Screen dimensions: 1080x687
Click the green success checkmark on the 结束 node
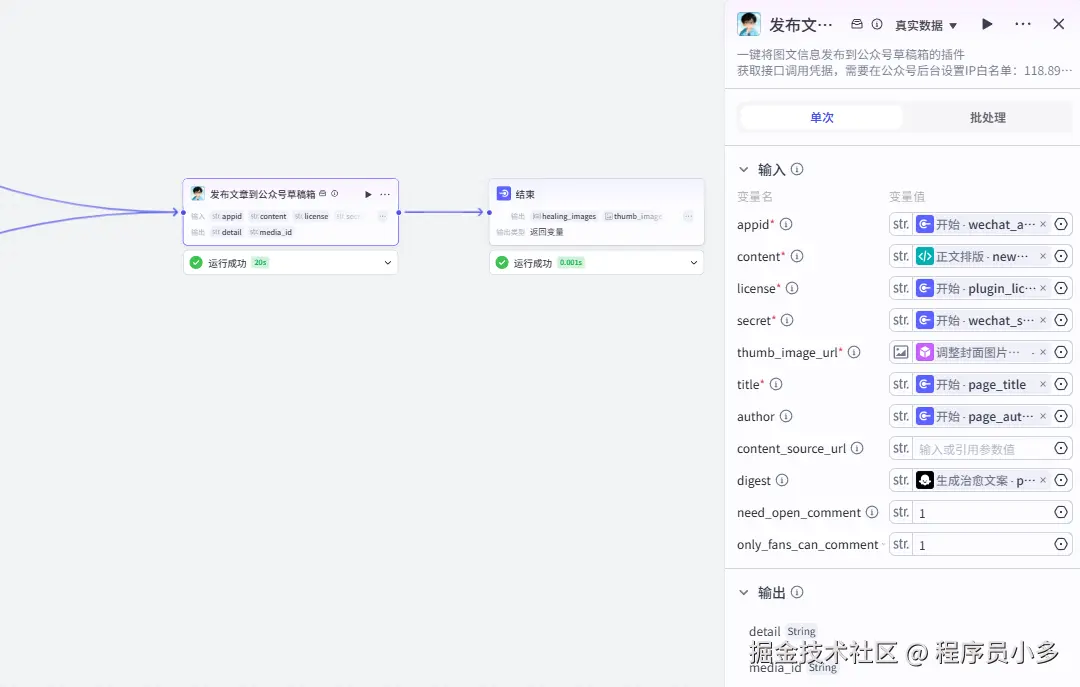(501, 262)
